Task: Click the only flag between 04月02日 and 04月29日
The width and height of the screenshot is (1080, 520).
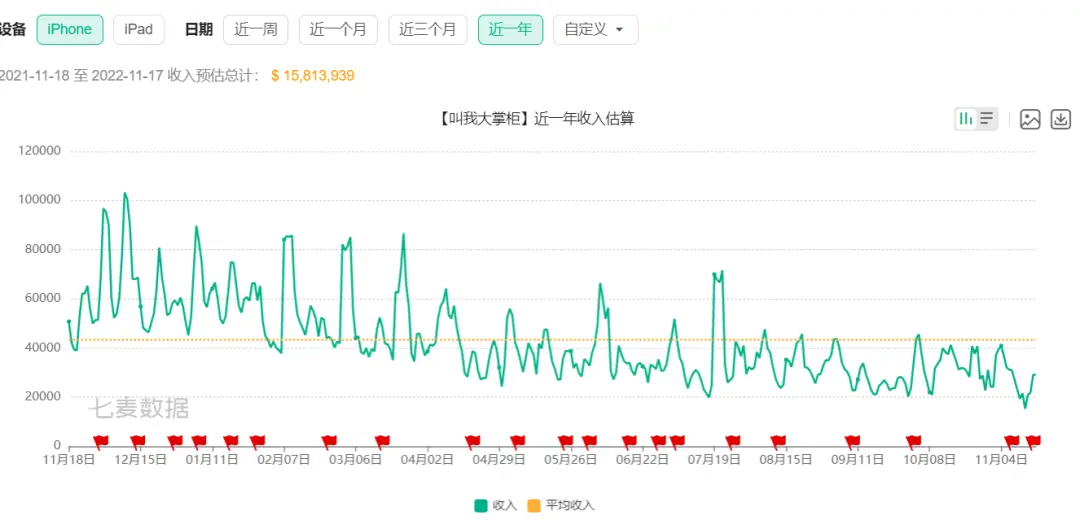Action: click(x=472, y=441)
